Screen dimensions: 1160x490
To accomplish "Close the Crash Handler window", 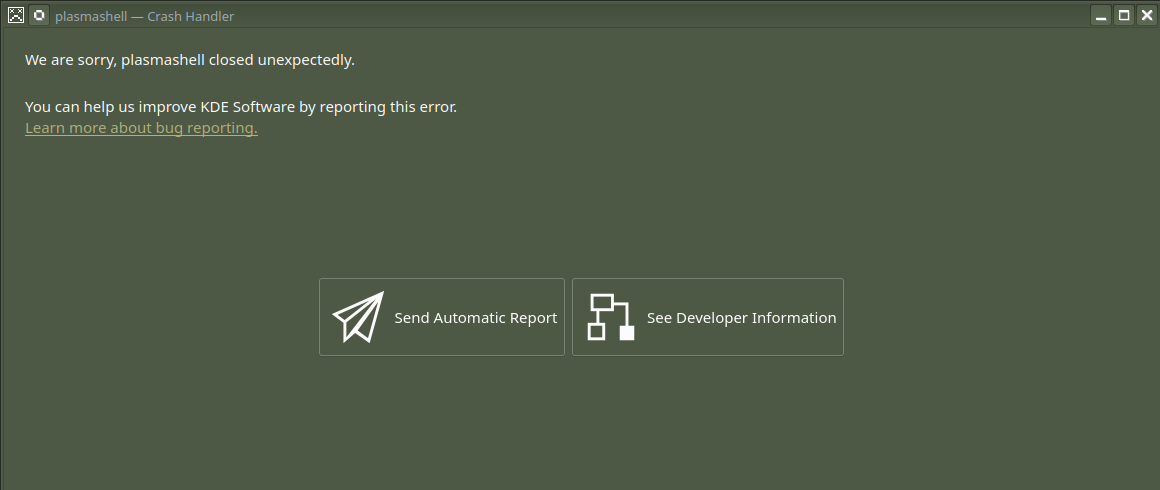I will [x=1147, y=15].
